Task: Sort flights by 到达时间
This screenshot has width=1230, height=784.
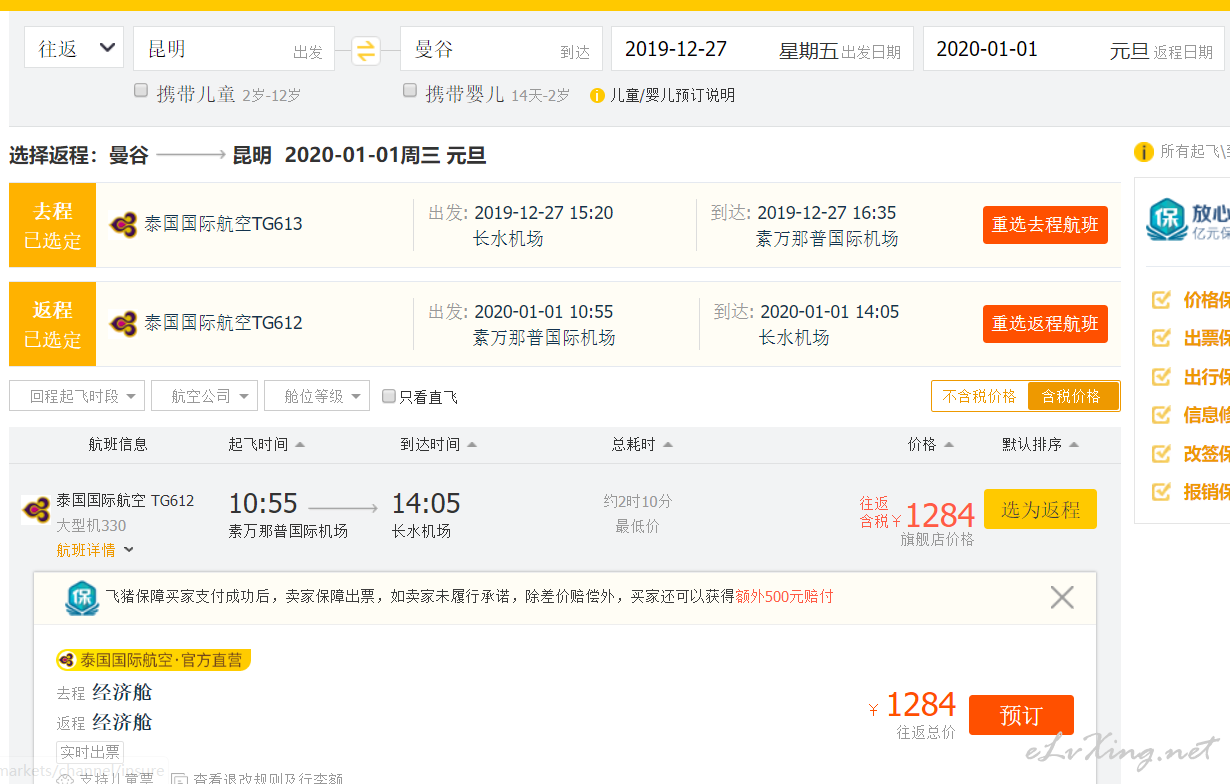Action: pos(438,445)
